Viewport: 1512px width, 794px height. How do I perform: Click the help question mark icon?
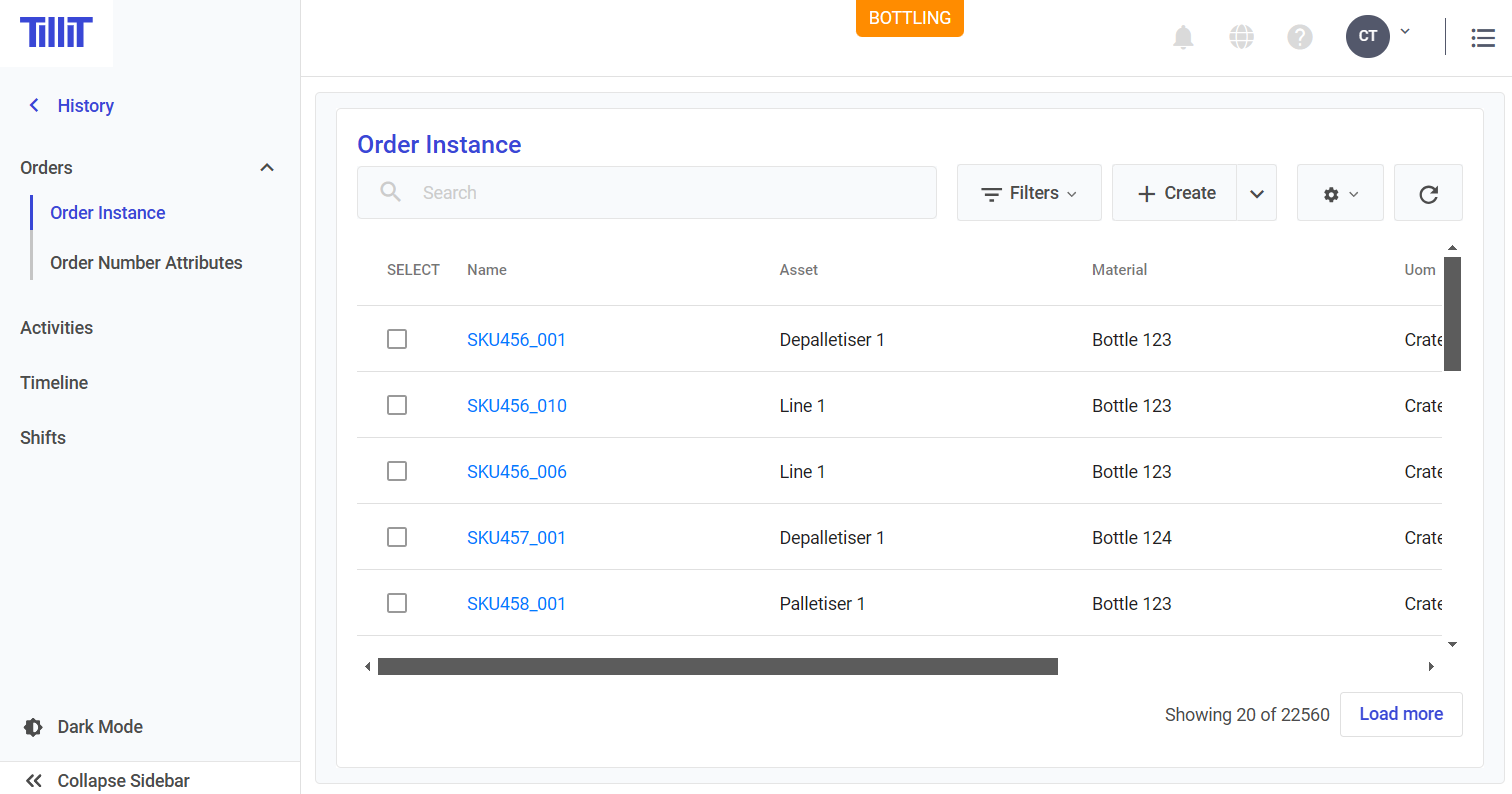[1299, 38]
